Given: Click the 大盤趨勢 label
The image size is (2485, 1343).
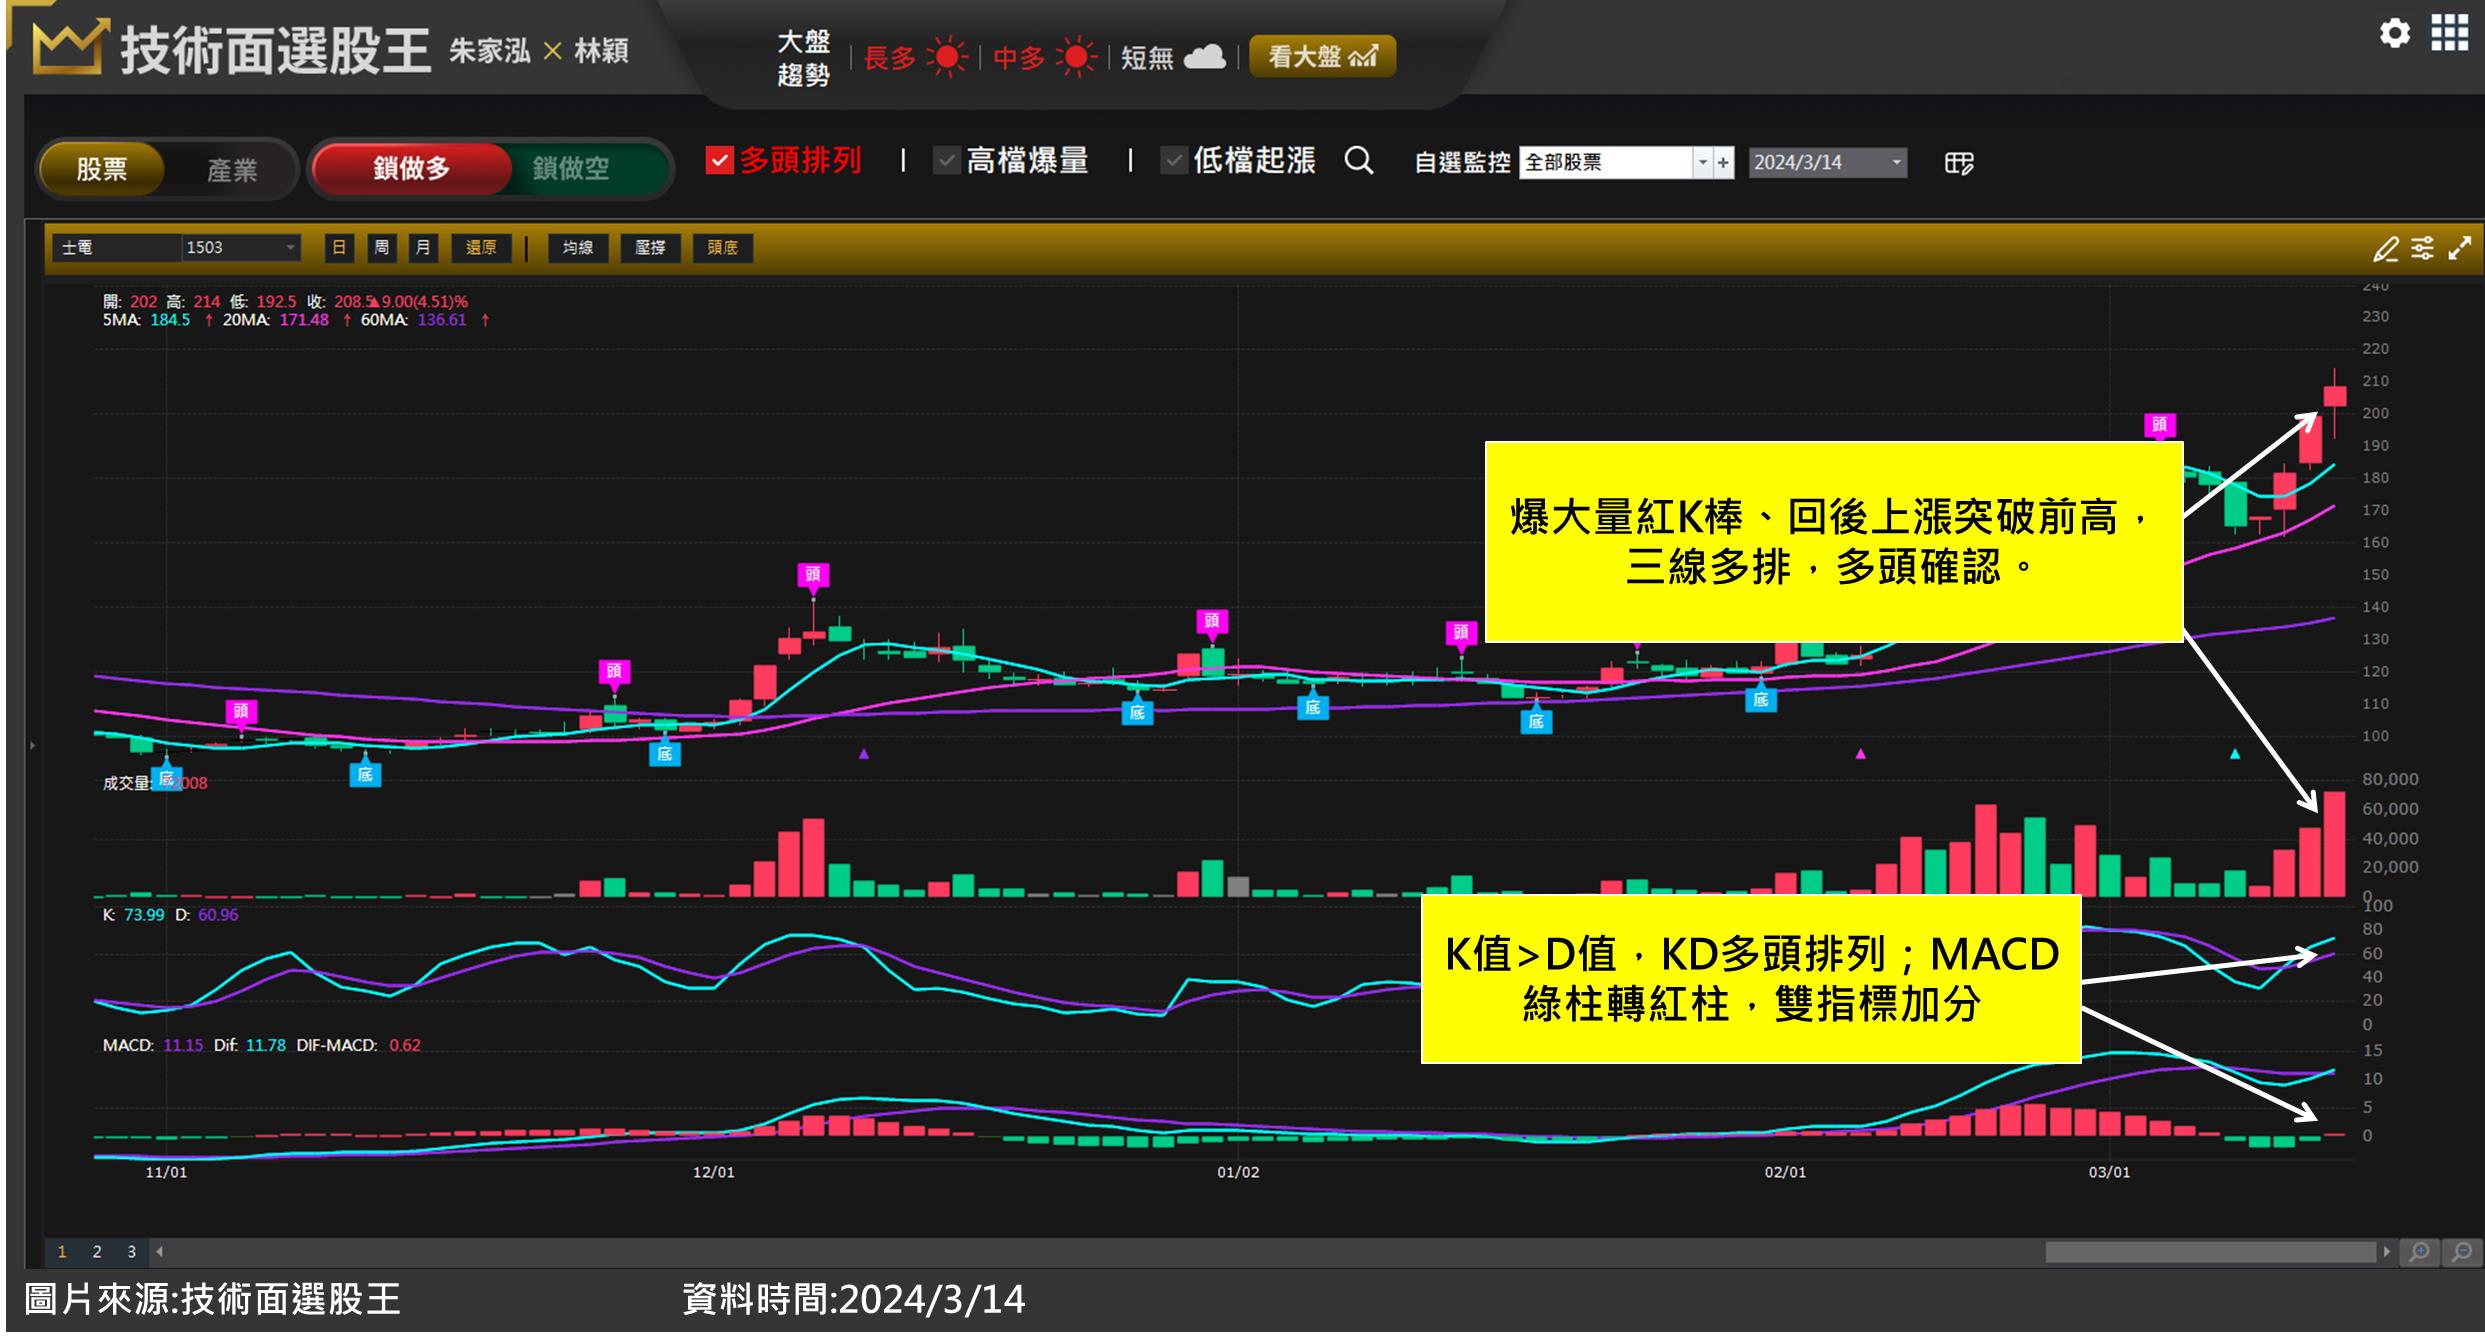Looking at the screenshot, I should tap(804, 58).
